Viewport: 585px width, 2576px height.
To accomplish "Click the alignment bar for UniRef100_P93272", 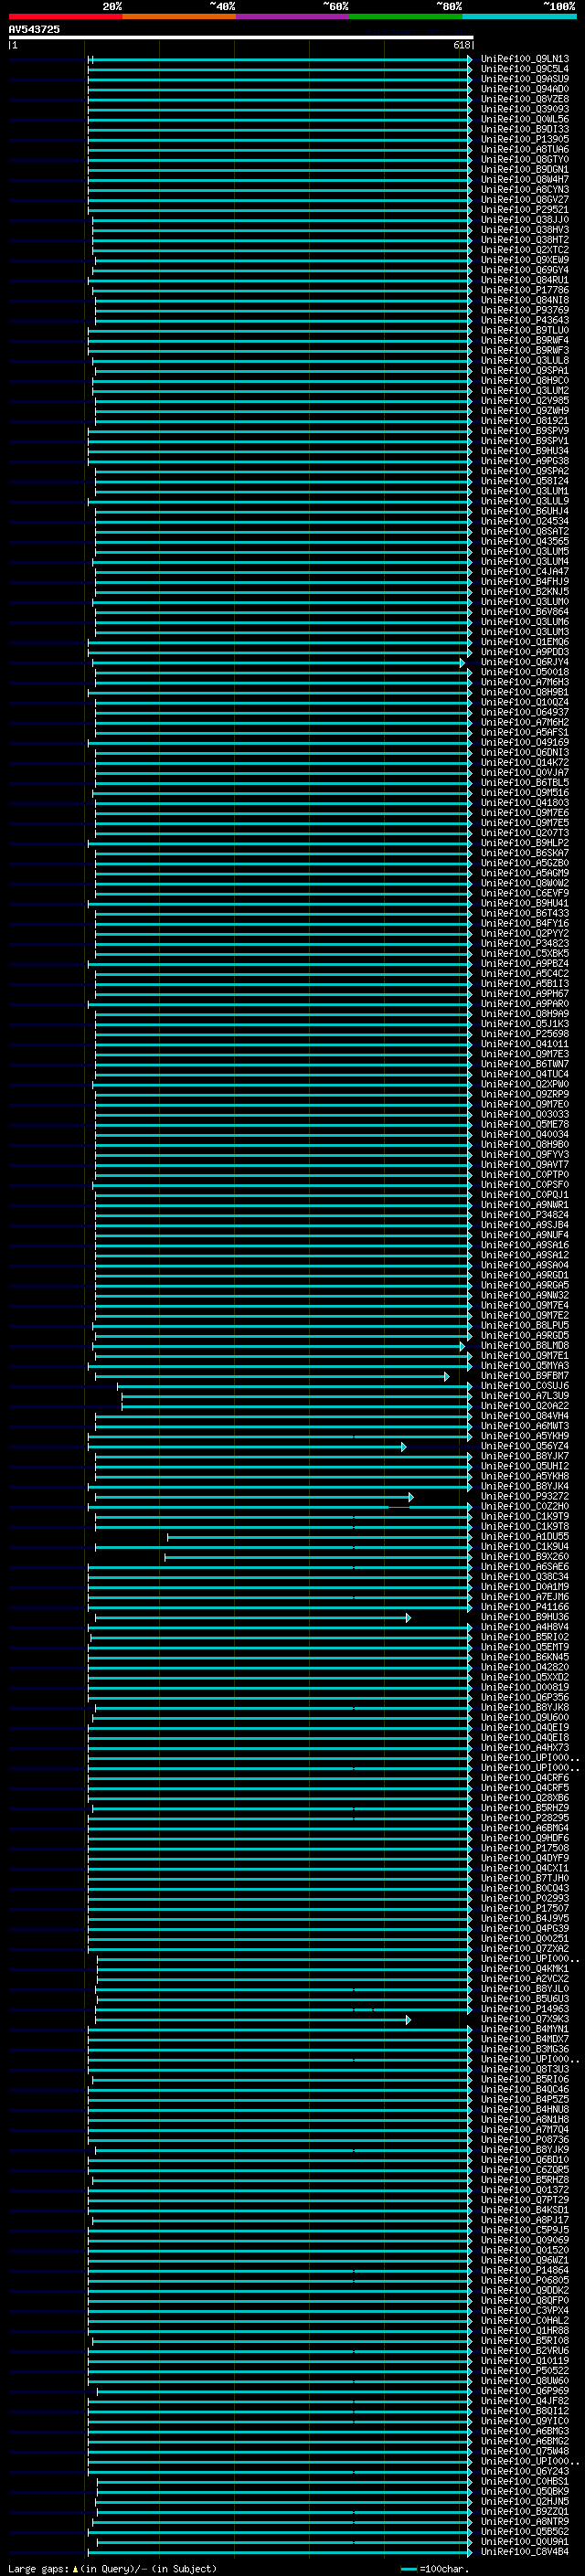I will (254, 1497).
